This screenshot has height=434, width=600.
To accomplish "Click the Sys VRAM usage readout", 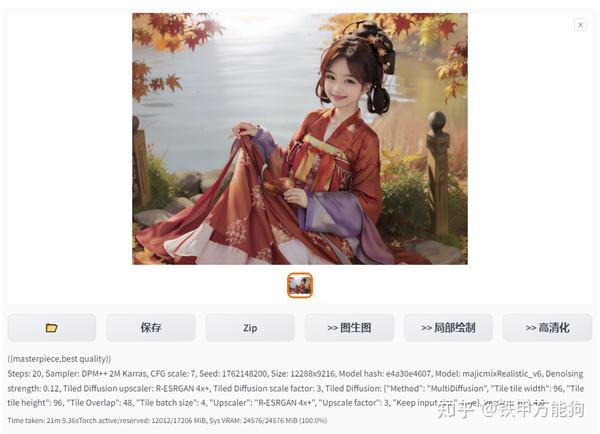I will (268, 420).
